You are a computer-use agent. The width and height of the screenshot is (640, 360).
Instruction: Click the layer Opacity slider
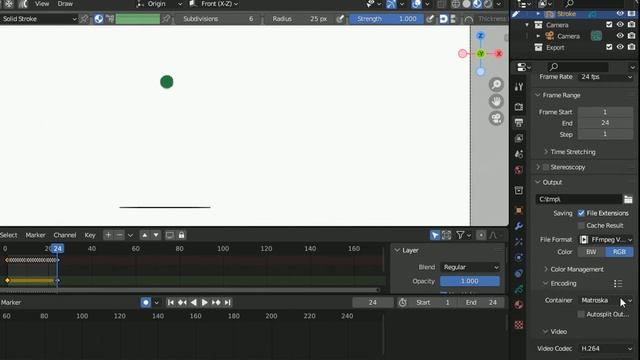[x=470, y=281]
